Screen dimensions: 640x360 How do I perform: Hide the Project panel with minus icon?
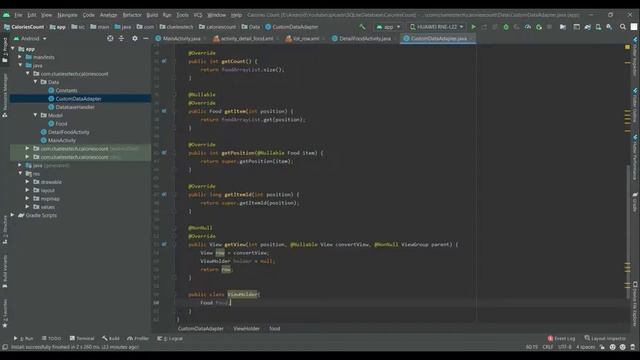(x=145, y=38)
